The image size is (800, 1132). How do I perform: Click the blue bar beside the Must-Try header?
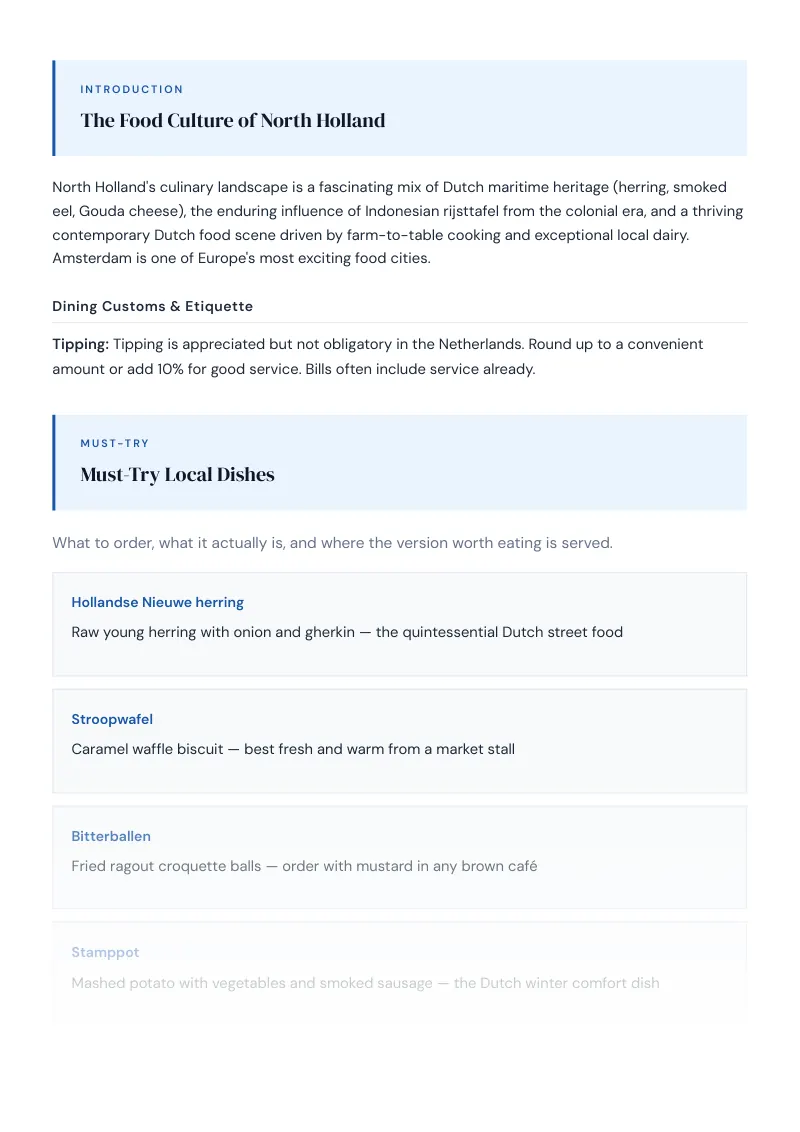pos(54,463)
